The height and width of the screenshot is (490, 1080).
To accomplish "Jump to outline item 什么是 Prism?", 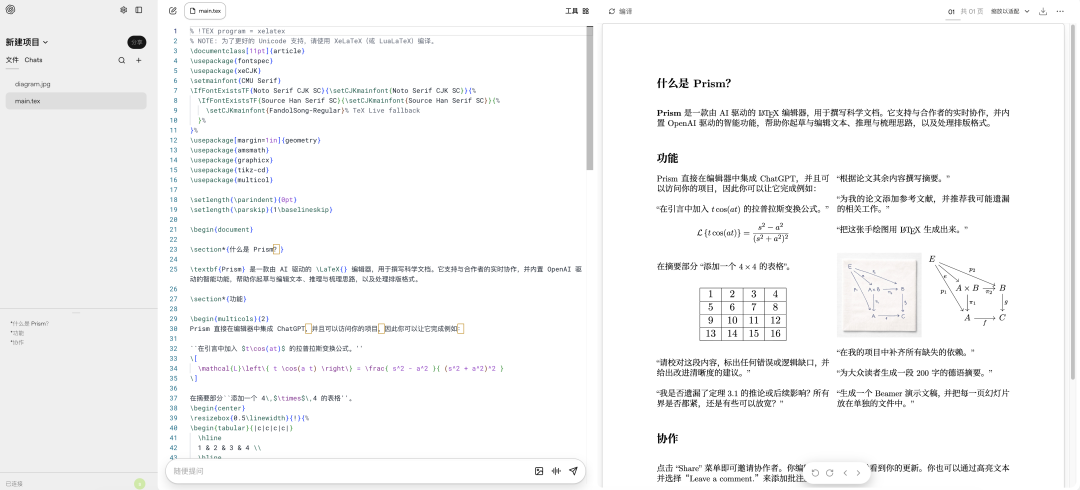I will pos(30,323).
